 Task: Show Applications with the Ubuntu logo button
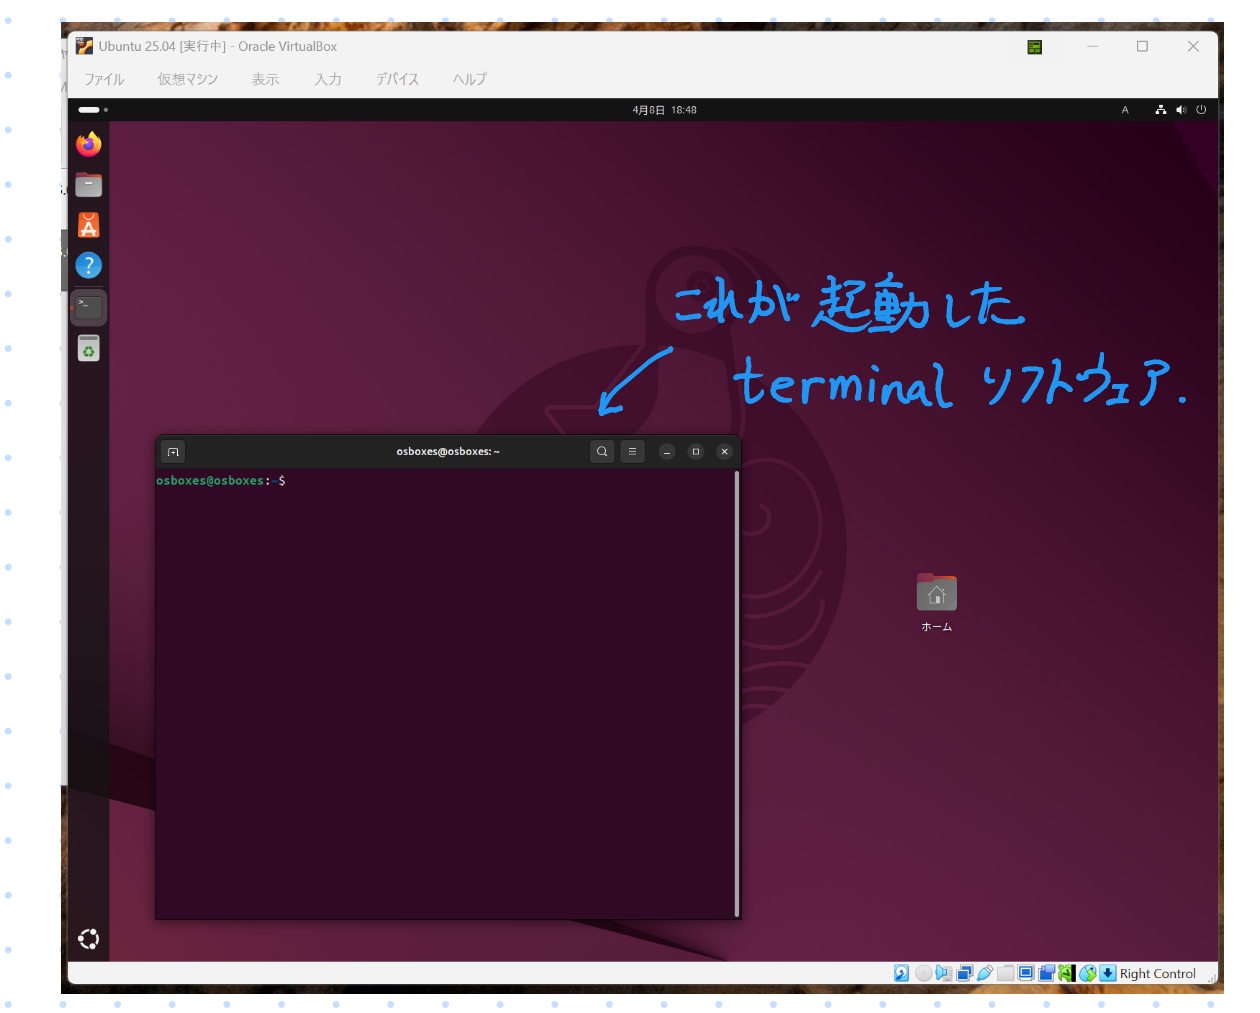coord(89,939)
